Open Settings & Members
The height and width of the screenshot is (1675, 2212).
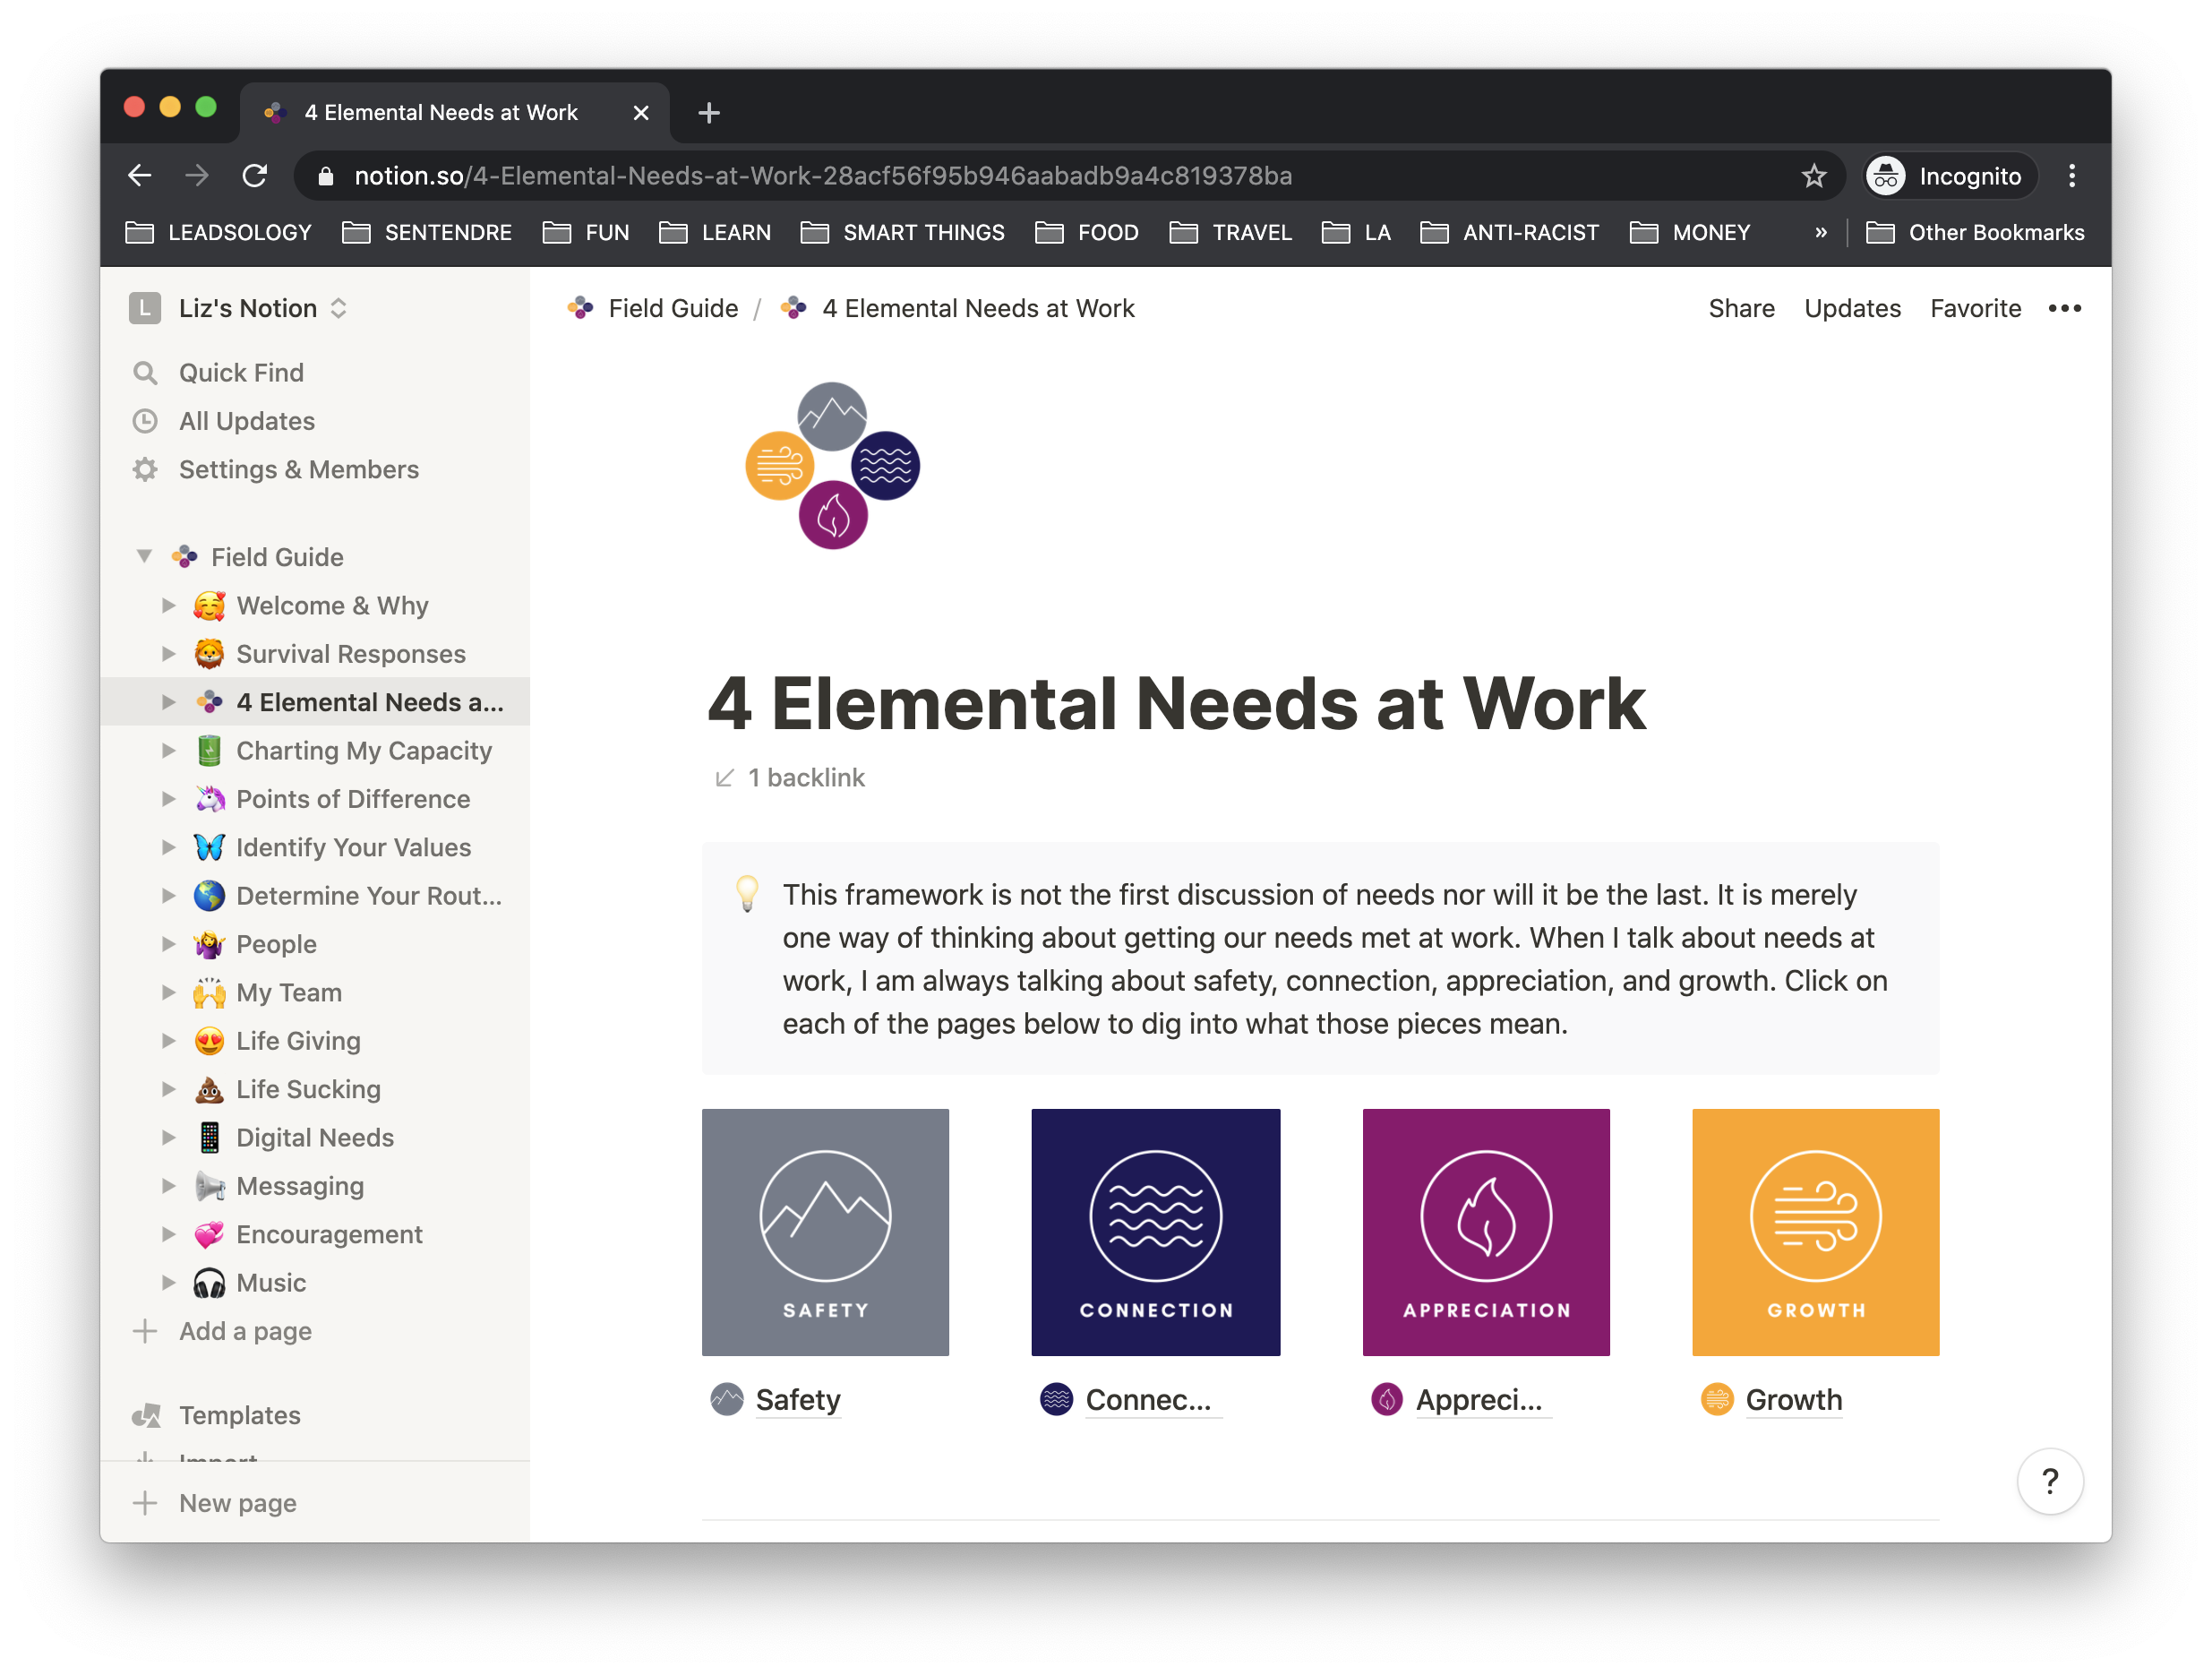coord(298,469)
